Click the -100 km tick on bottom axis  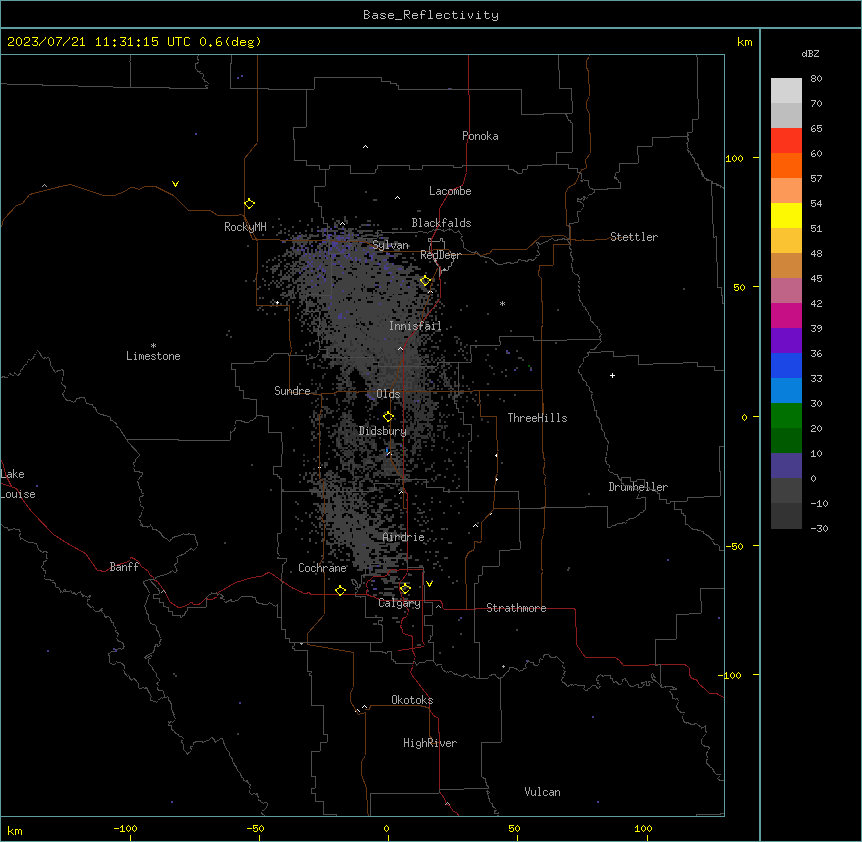[x=125, y=828]
